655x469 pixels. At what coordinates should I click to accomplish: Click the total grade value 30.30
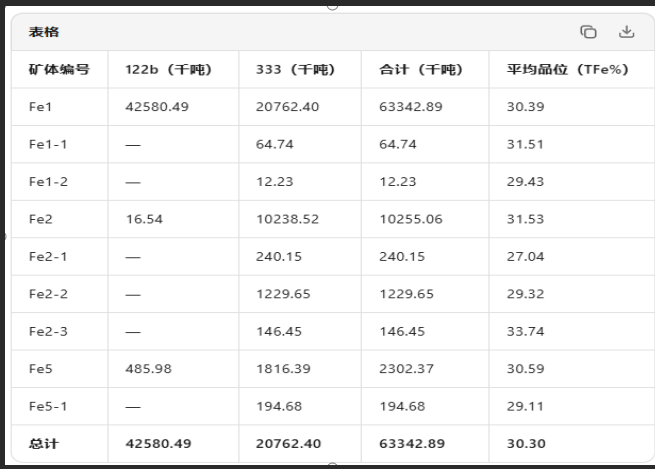[526, 444]
